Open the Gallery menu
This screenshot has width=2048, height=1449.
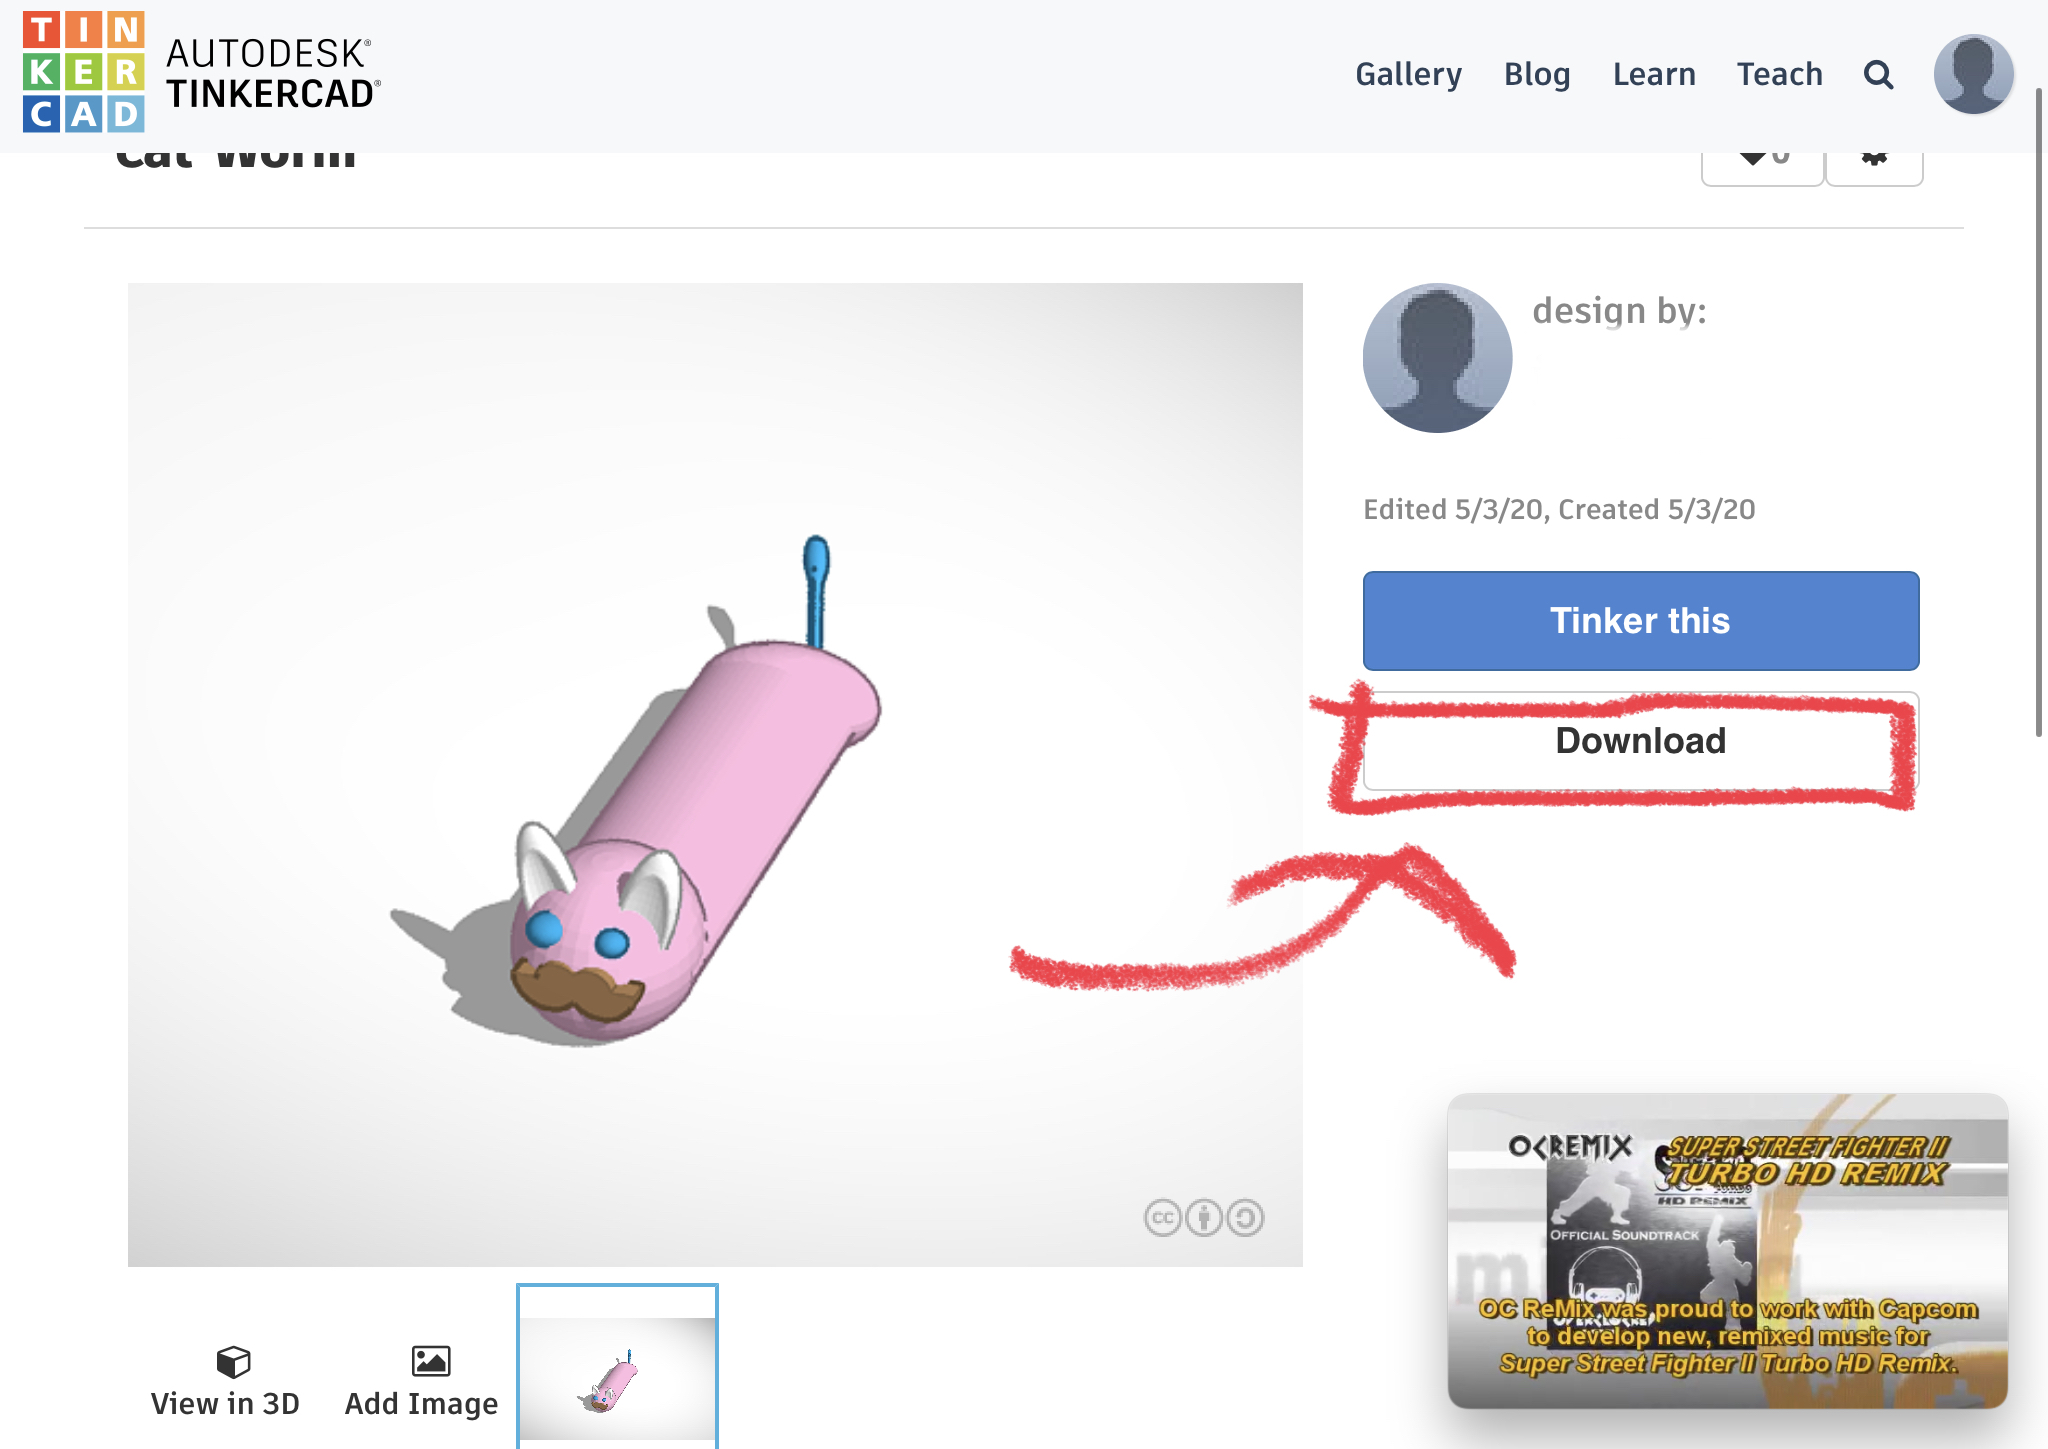click(x=1408, y=74)
